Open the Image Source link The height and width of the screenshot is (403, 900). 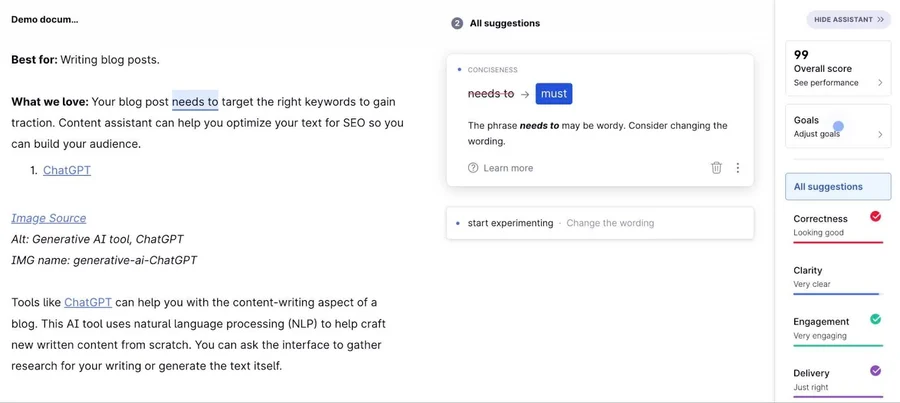(x=49, y=218)
